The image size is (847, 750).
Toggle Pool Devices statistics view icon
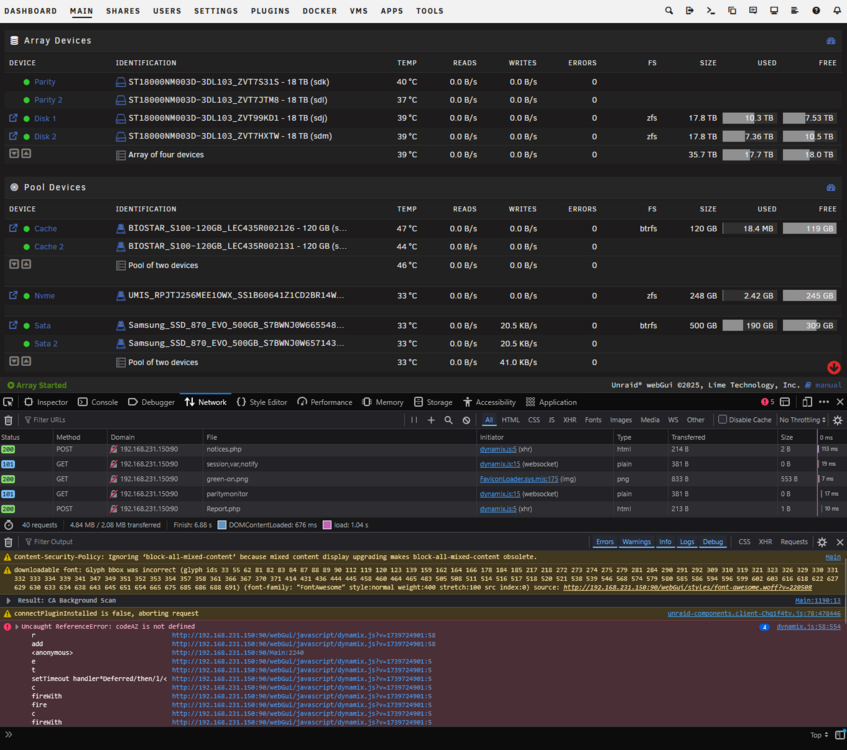tap(831, 187)
